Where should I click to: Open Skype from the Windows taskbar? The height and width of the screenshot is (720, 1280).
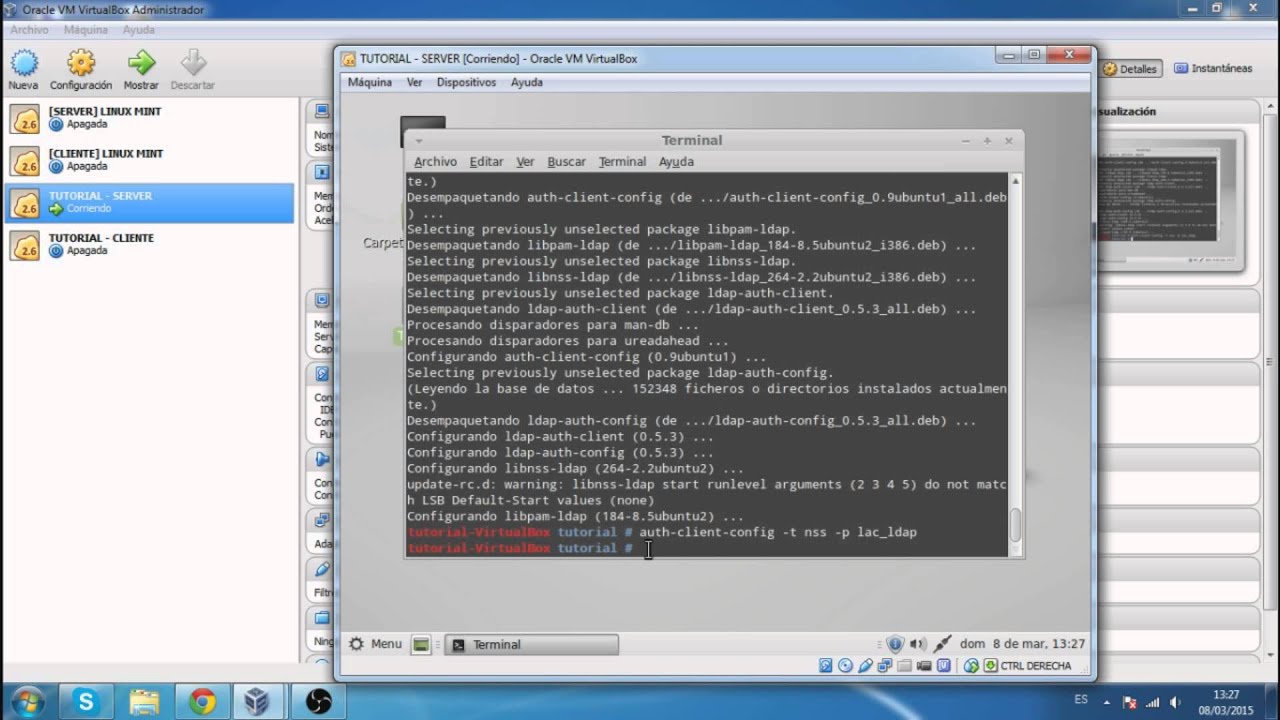[85, 702]
